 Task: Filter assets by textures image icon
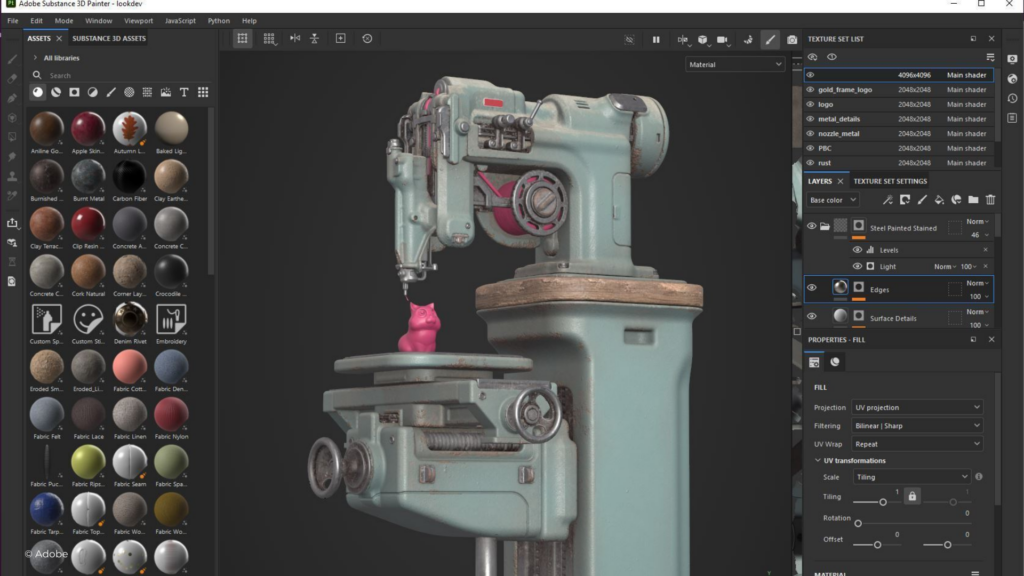[166, 93]
